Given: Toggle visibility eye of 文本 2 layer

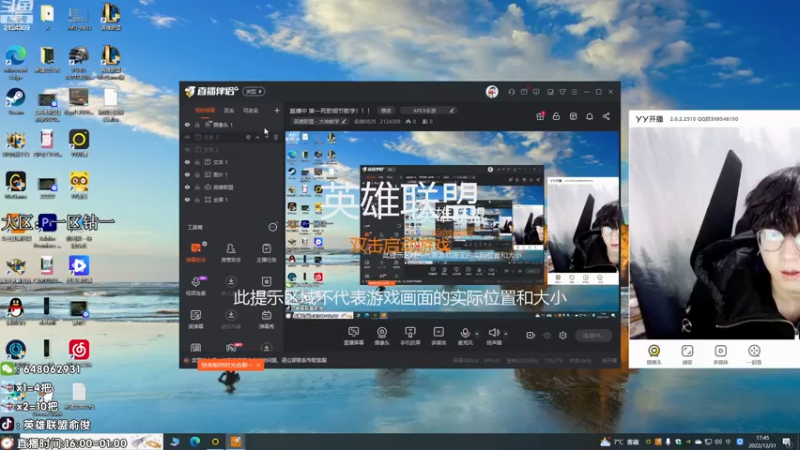Looking at the screenshot, I should point(187,150).
